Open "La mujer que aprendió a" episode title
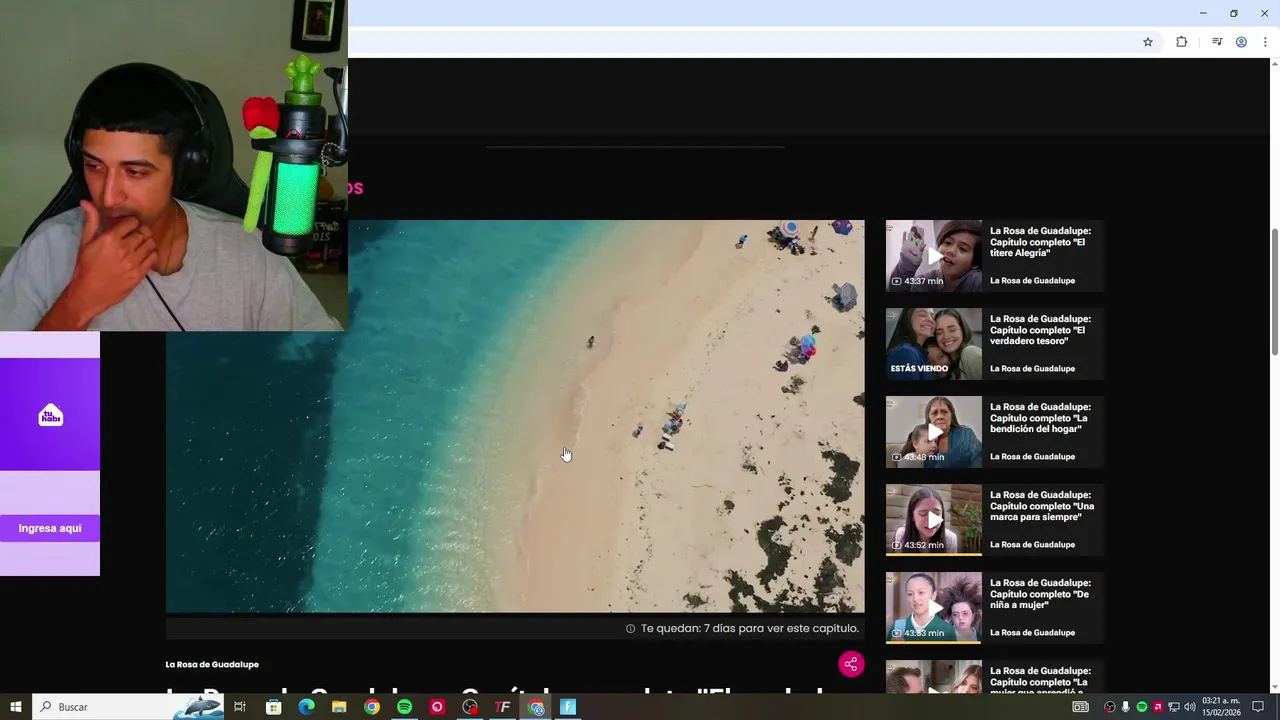The height and width of the screenshot is (720, 1280). point(1040,680)
